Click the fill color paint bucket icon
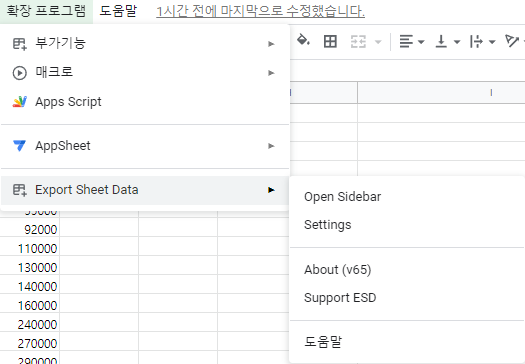 tap(303, 41)
